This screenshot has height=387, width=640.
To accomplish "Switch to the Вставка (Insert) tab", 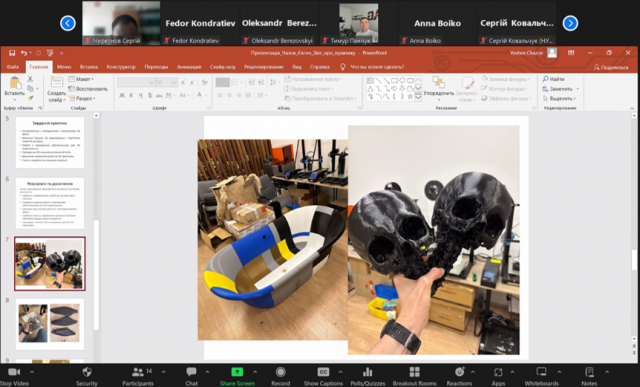I will [88, 67].
